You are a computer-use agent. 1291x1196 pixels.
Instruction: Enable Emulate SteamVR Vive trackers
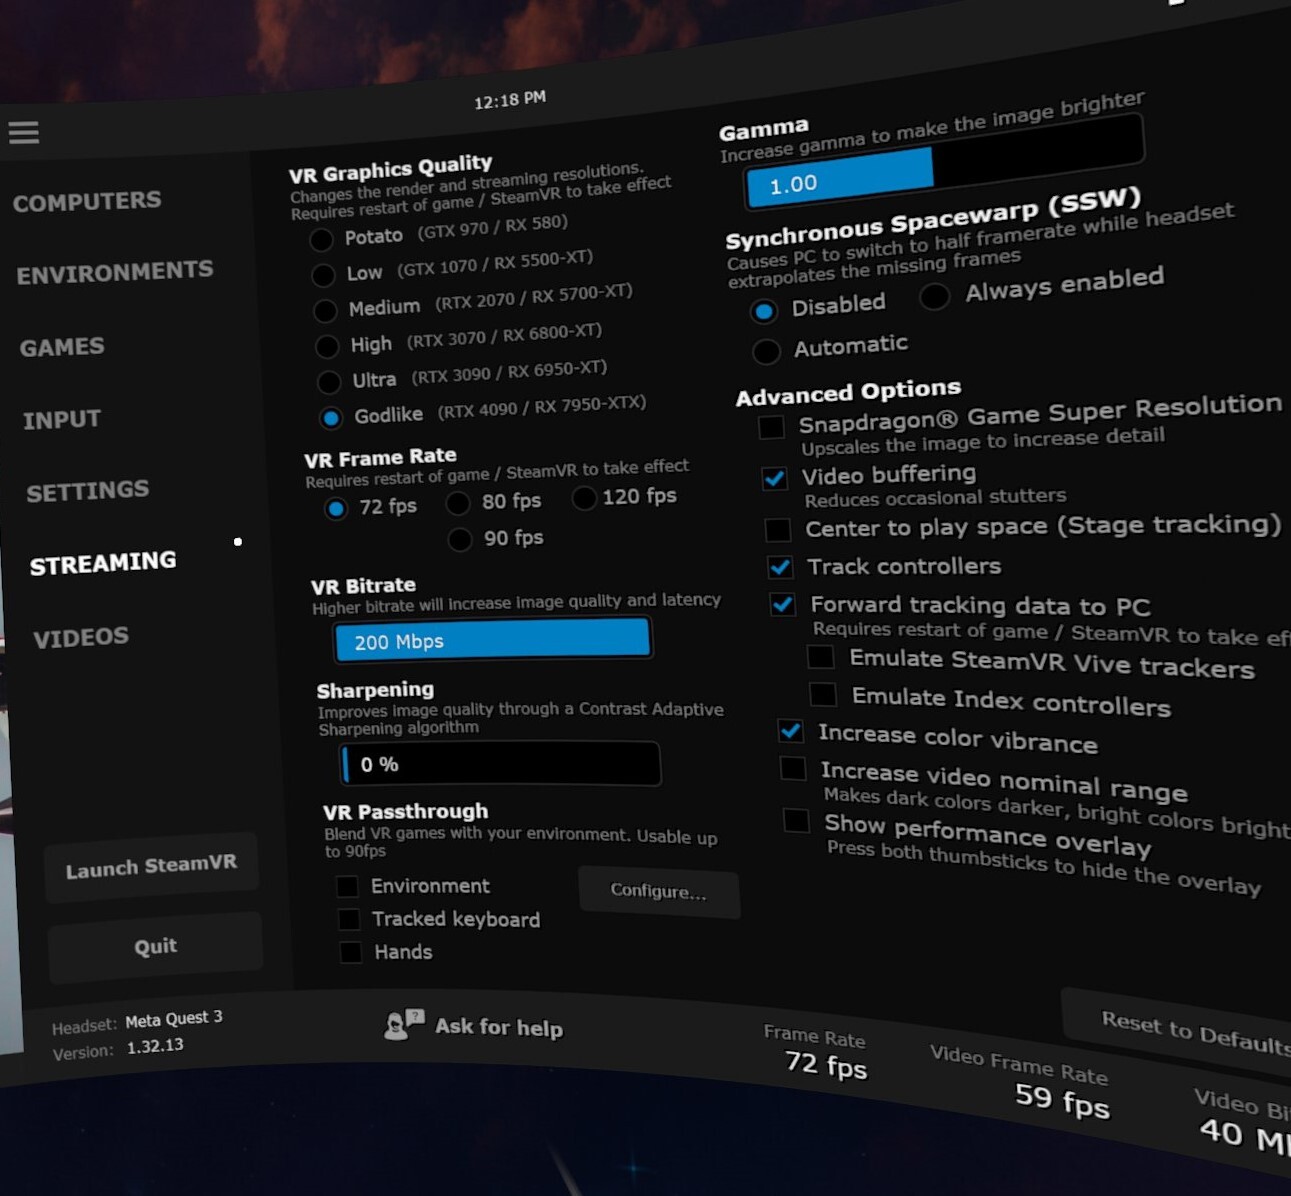pos(820,657)
